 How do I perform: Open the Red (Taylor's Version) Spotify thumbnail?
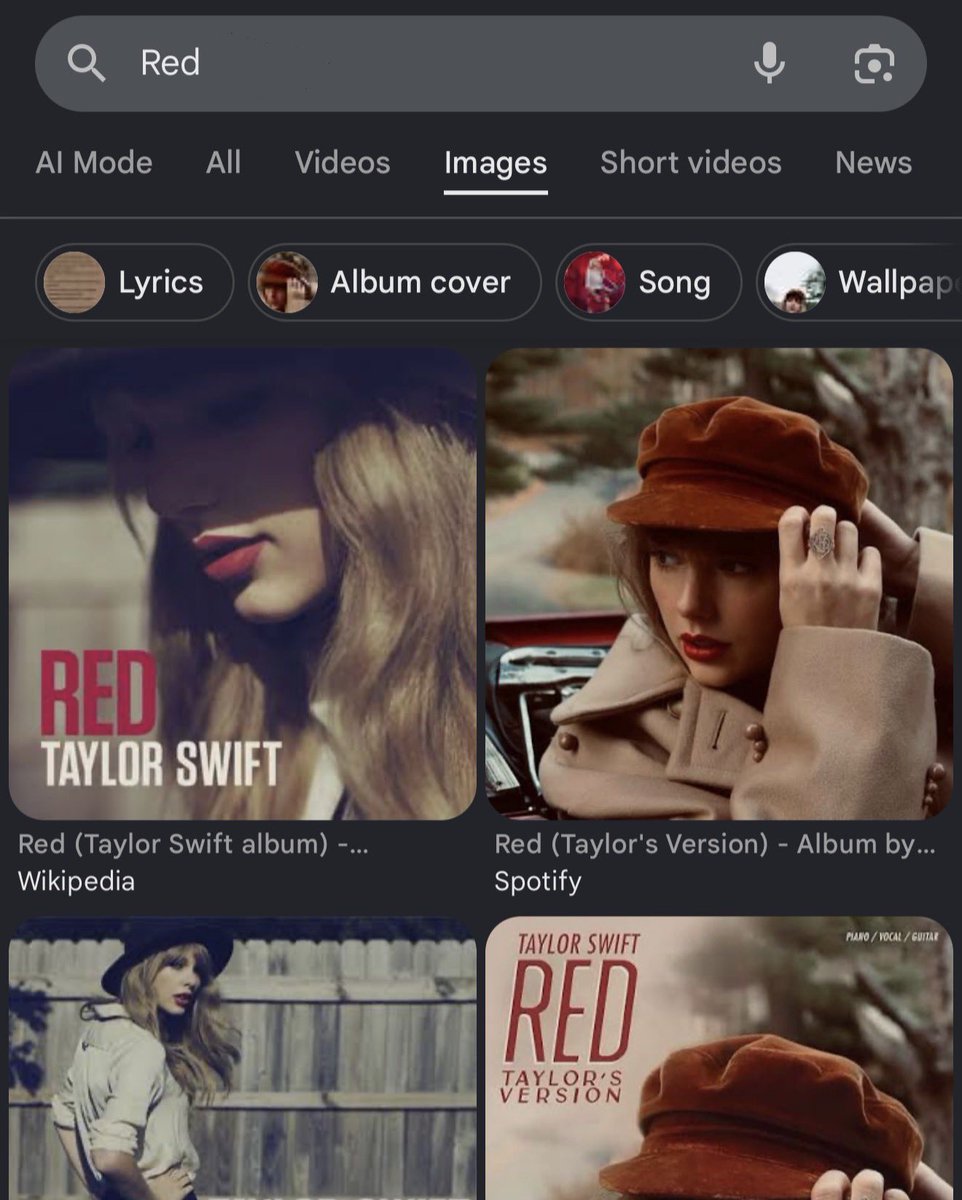pos(719,584)
